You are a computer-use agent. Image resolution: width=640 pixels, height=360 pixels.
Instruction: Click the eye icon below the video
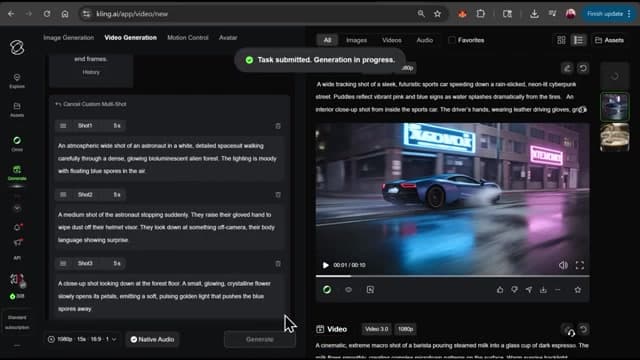click(348, 290)
